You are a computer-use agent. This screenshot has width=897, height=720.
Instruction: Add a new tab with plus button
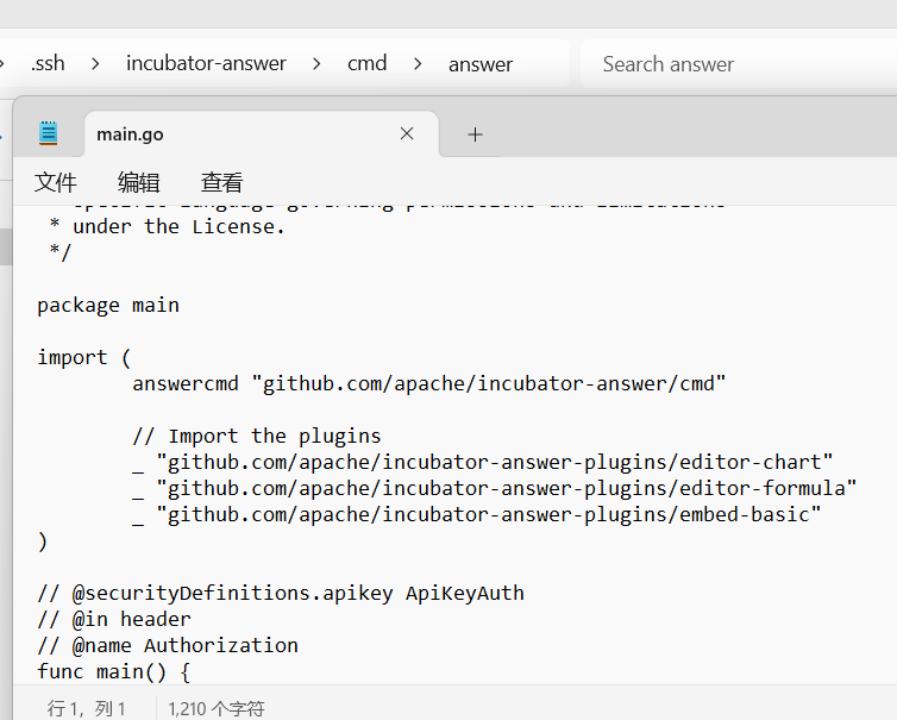tap(475, 134)
